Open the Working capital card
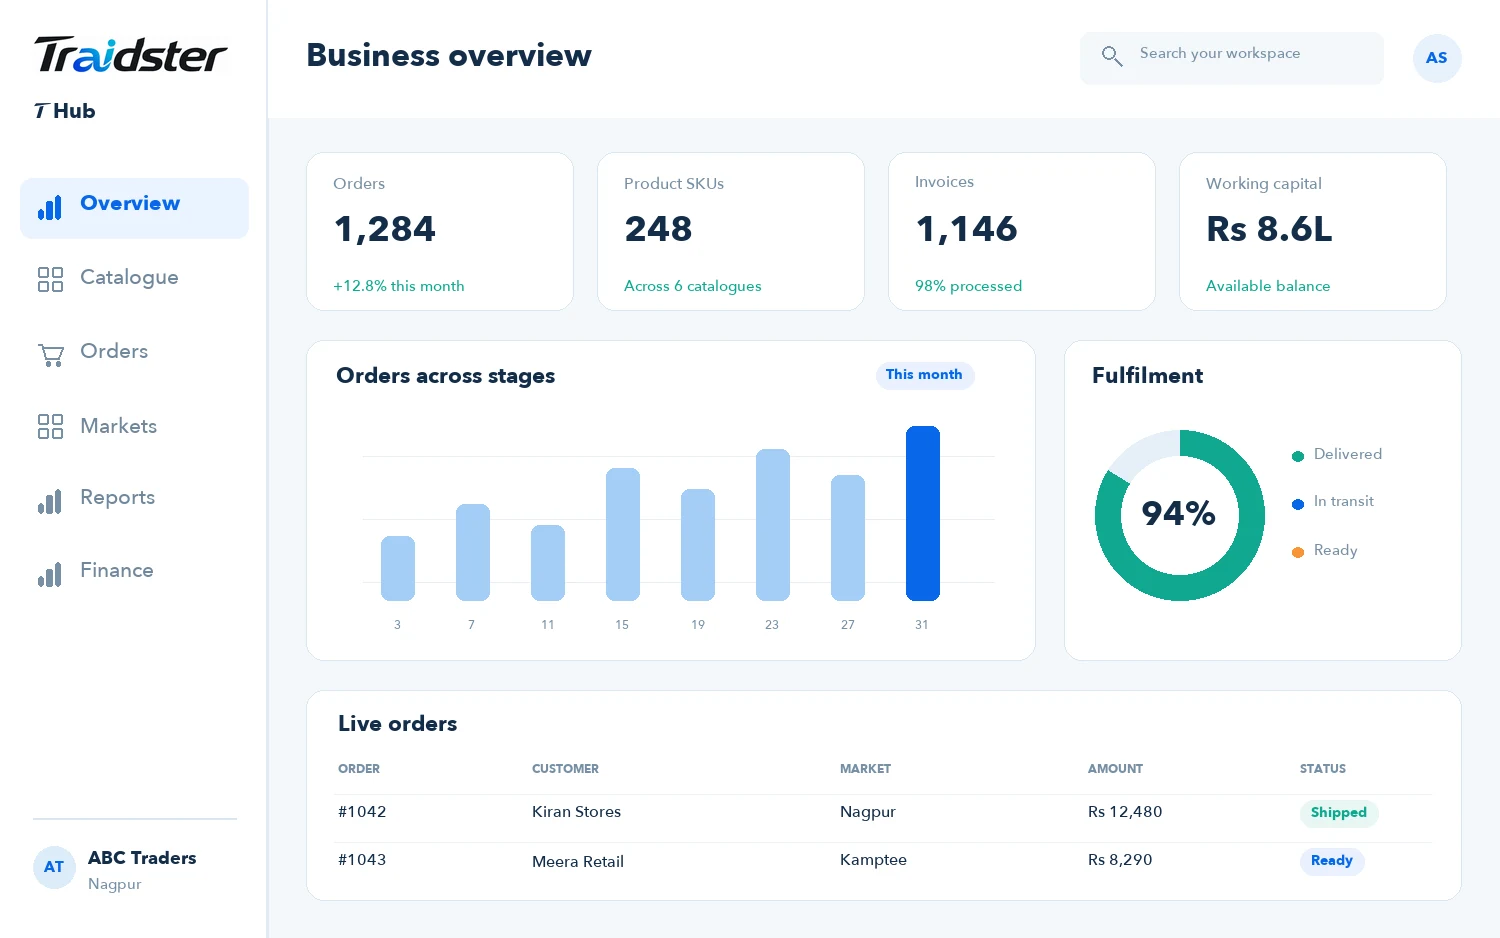Screen dimensions: 1500x938 (1313, 231)
